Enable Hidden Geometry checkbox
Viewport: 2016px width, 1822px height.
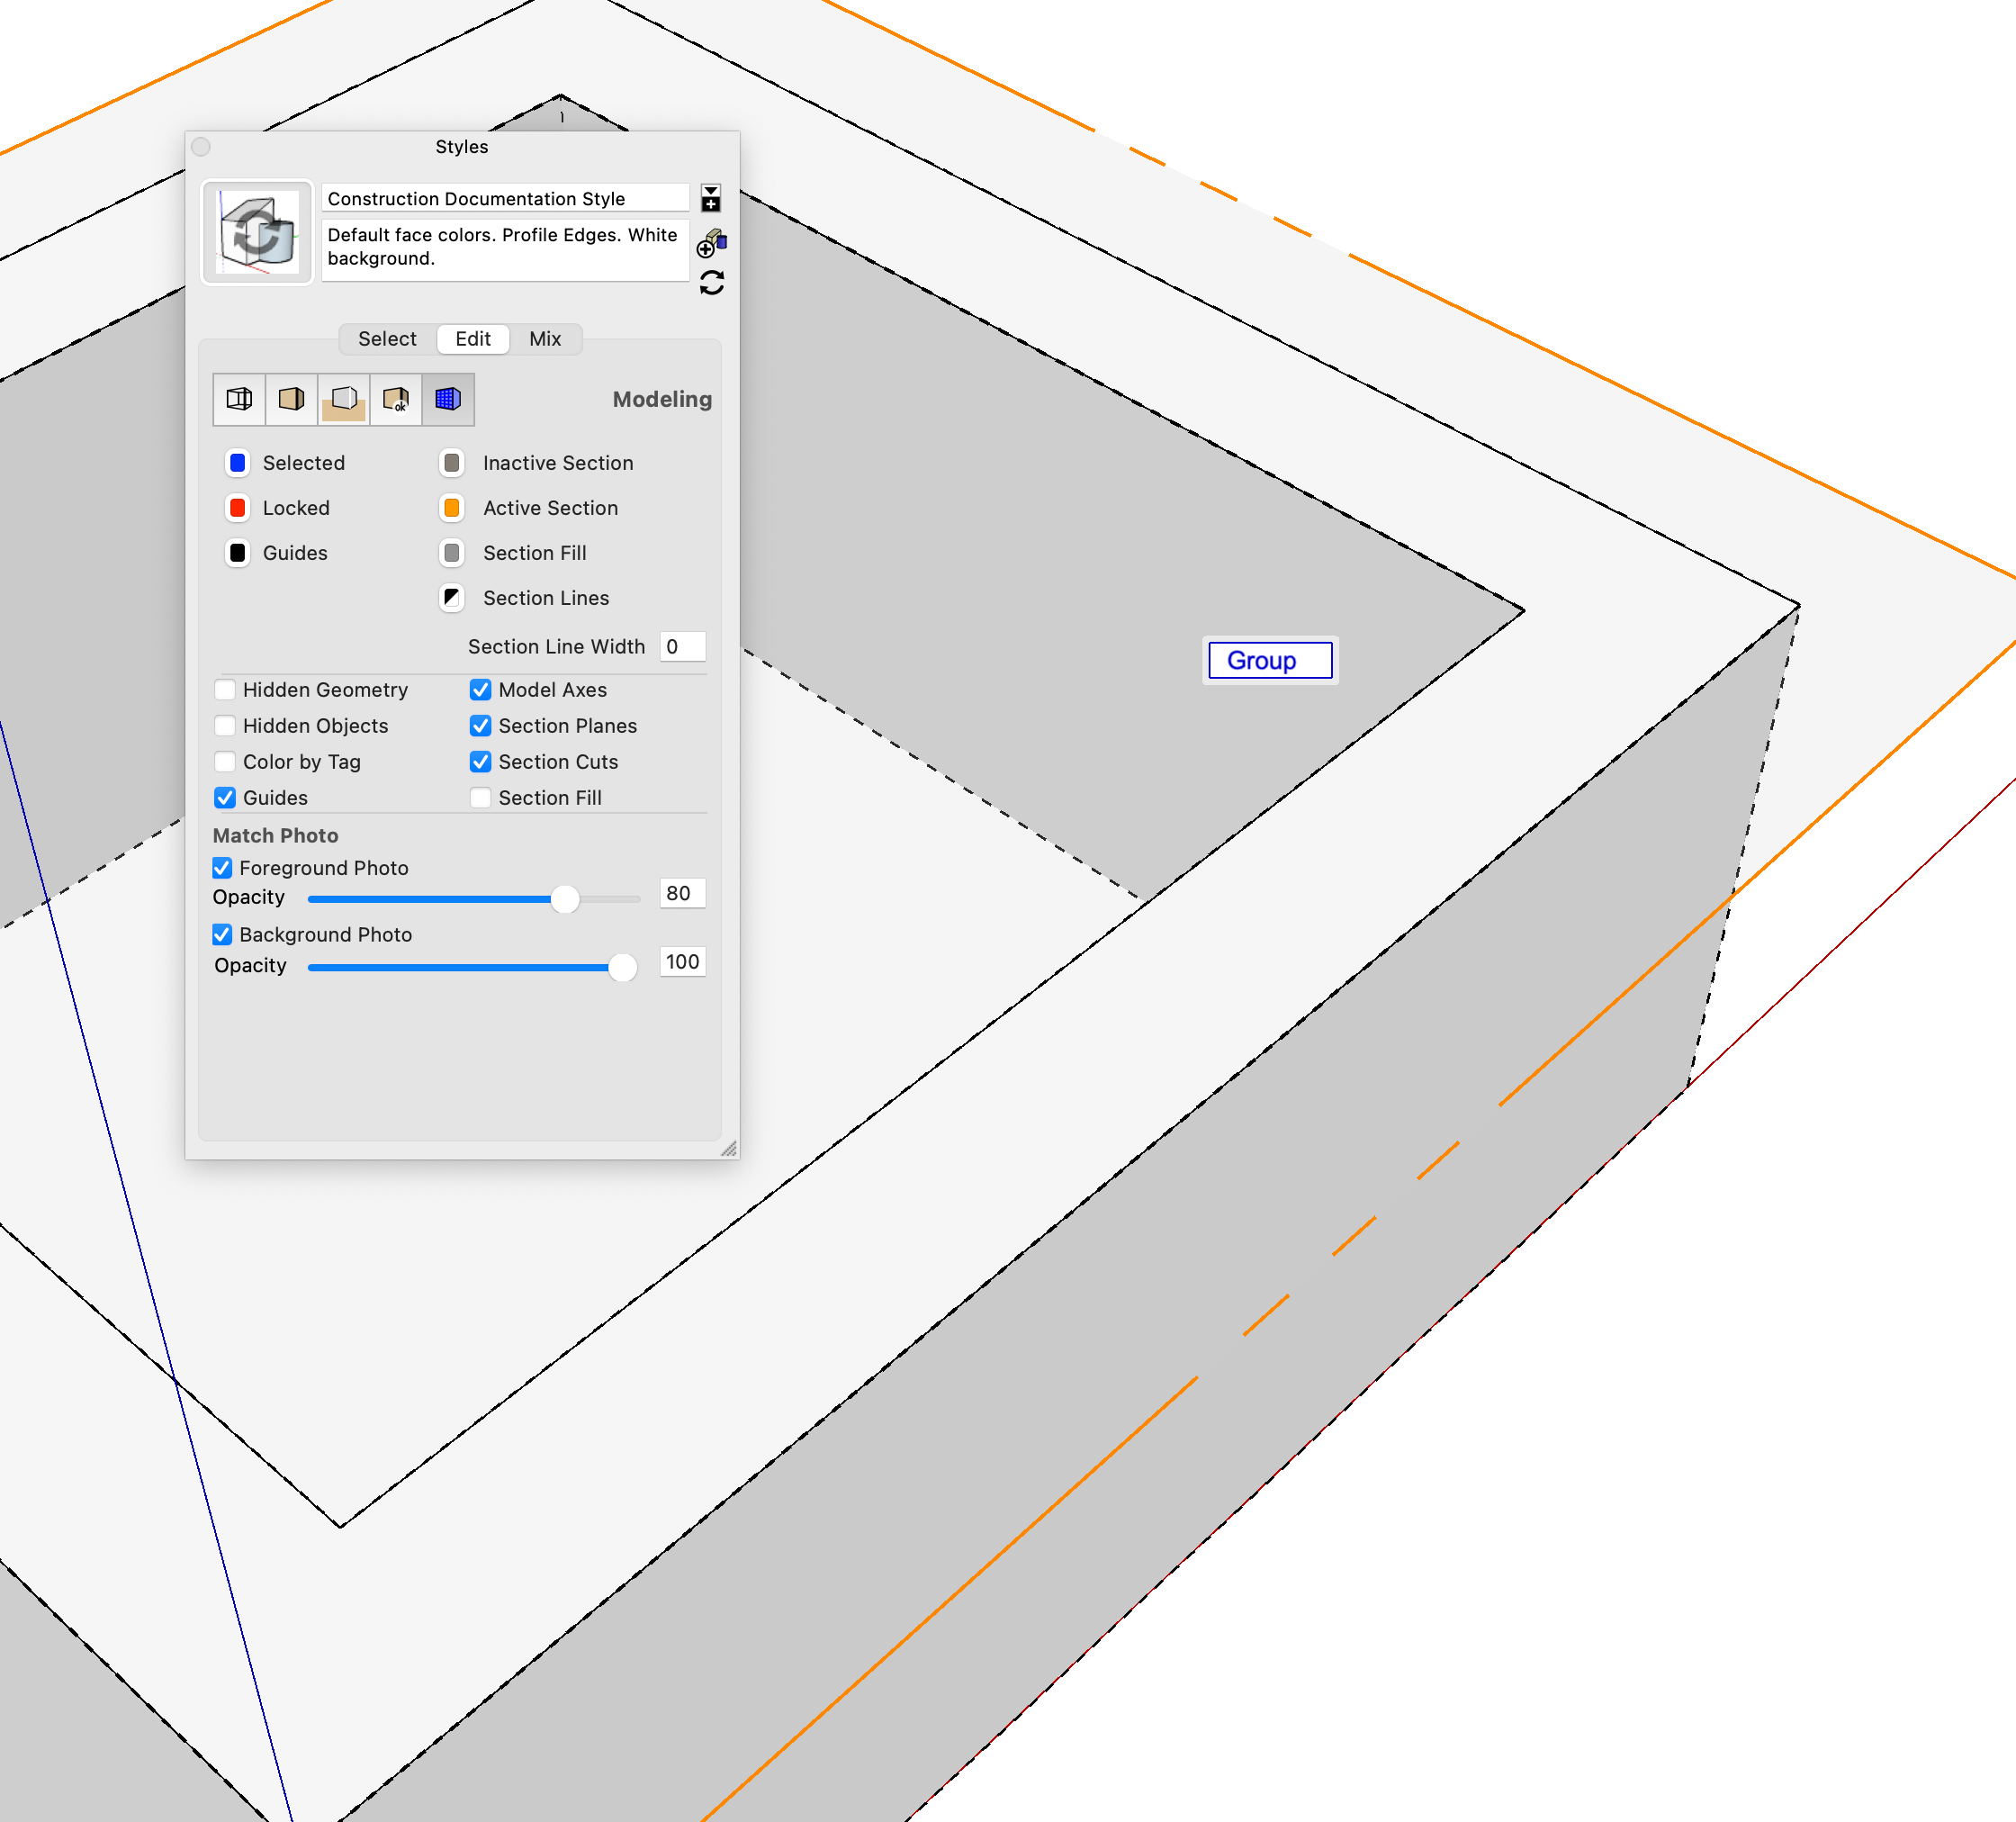225,690
